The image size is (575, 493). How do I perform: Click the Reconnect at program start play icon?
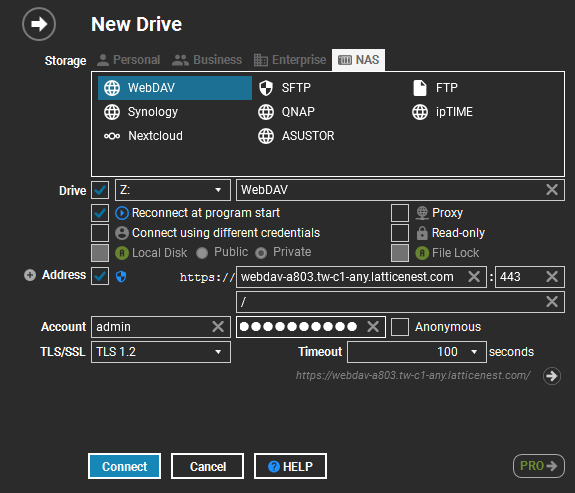pyautogui.click(x=122, y=213)
